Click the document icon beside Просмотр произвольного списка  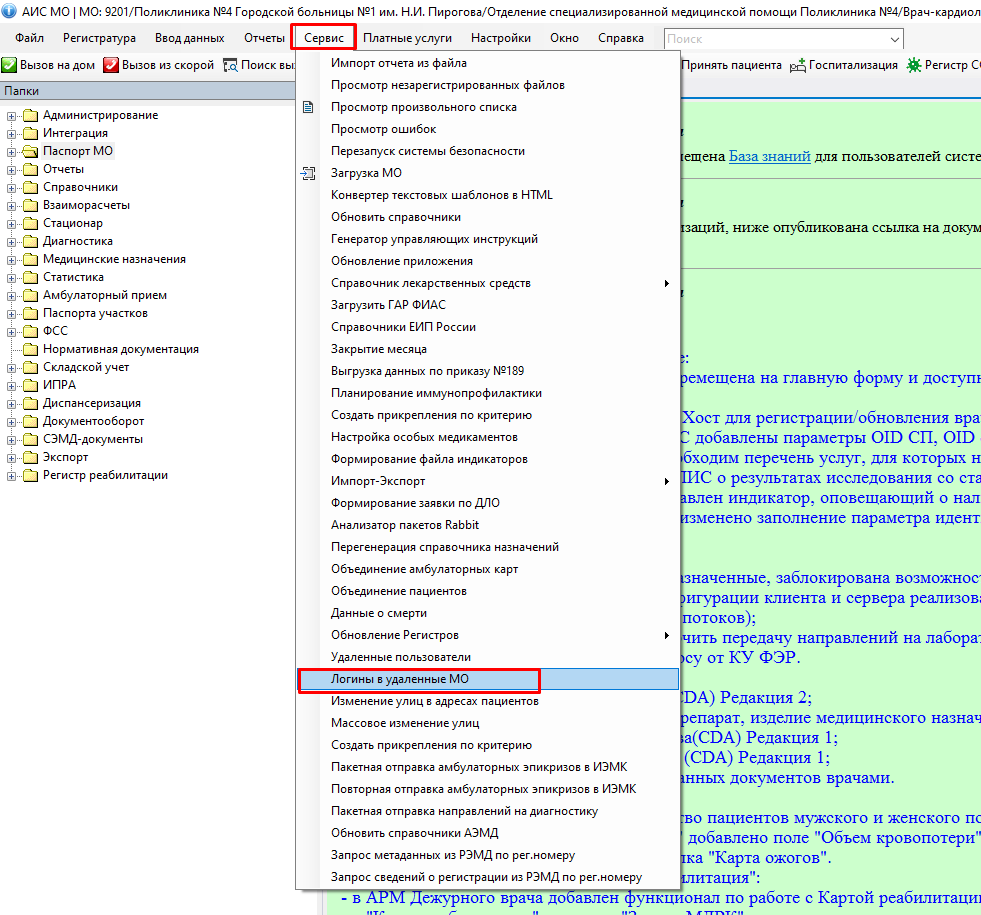[308, 107]
